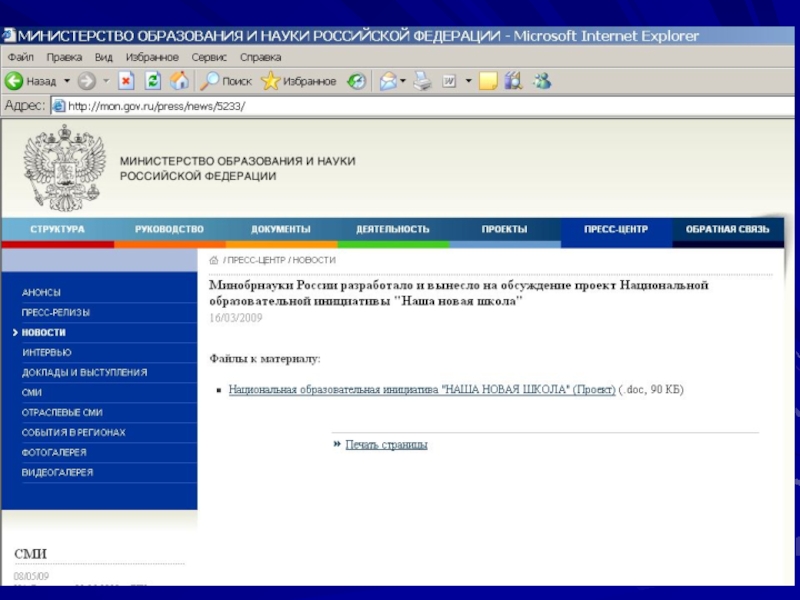
Task: Click the breadcrumb home icon
Action: 214,260
